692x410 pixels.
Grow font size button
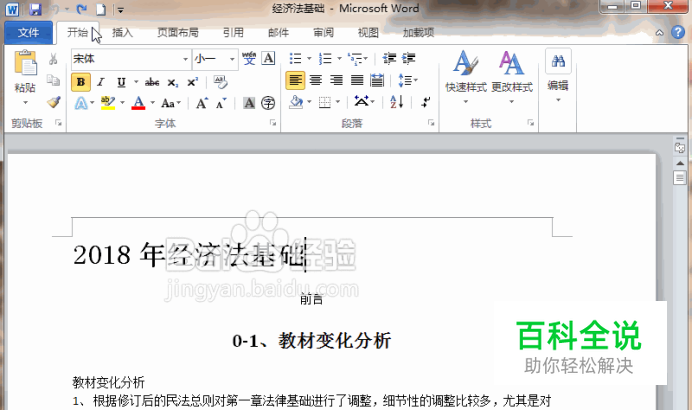click(202, 103)
